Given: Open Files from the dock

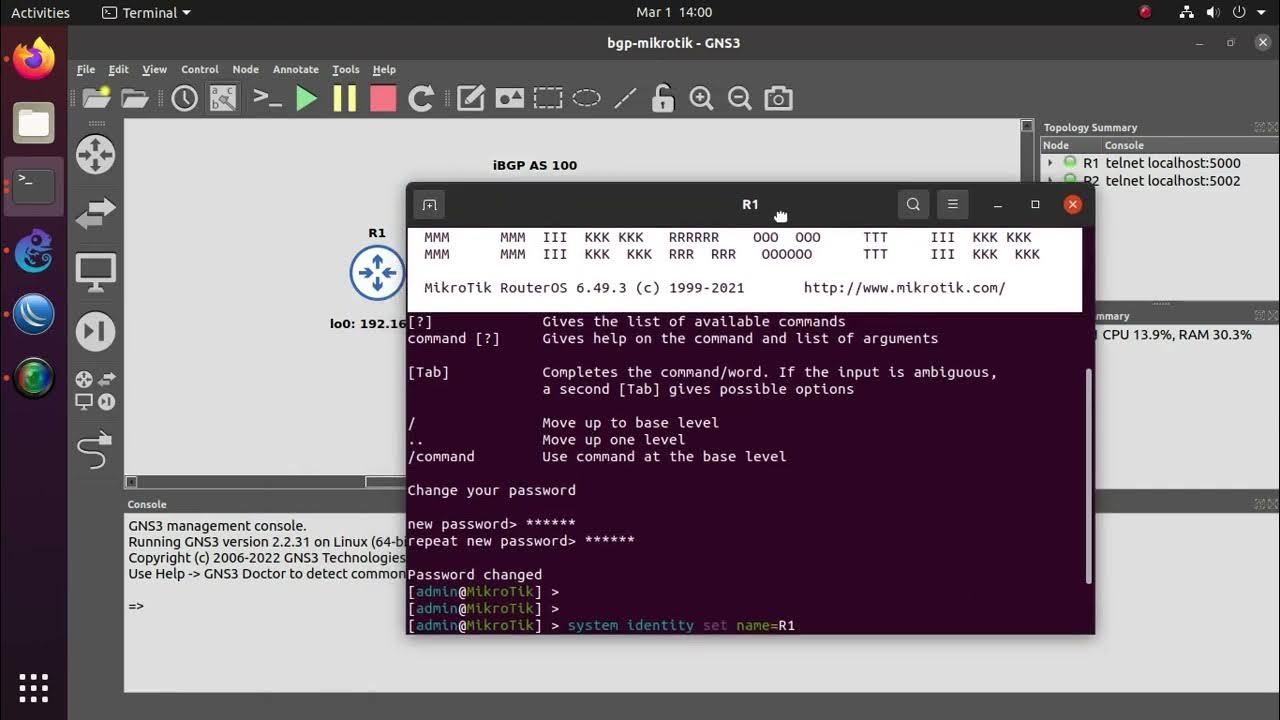Looking at the screenshot, I should coord(34,123).
